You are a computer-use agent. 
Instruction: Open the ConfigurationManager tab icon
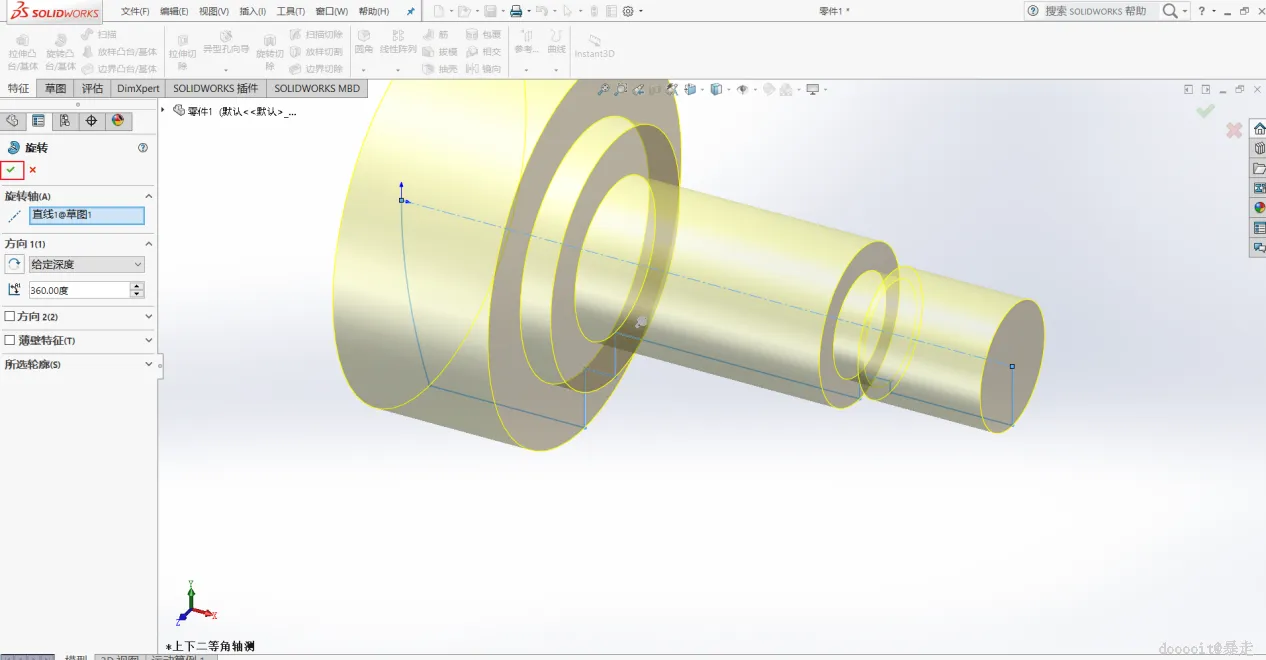pos(64,121)
